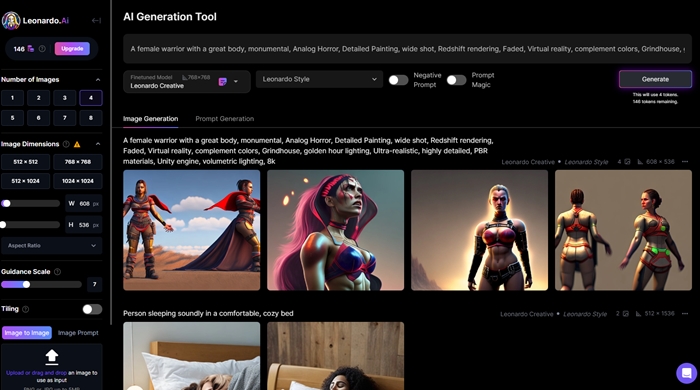Open the chat support bubble icon

pos(686,373)
